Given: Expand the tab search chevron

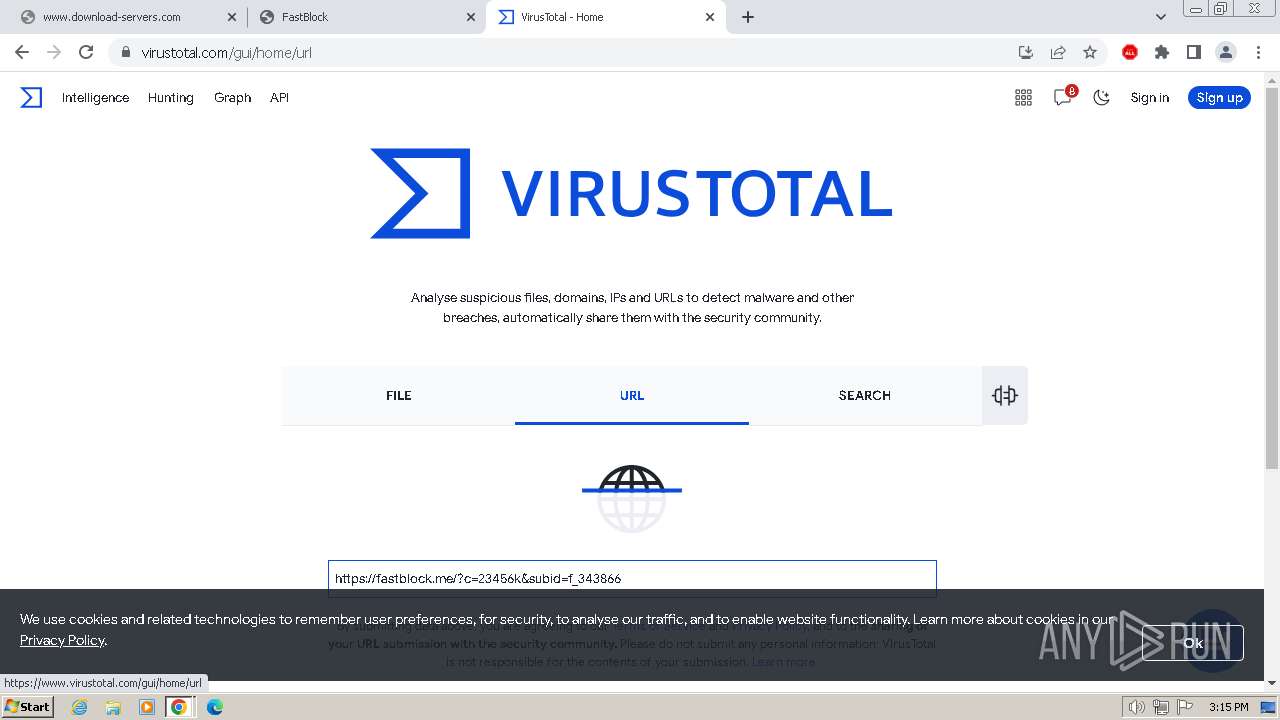Looking at the screenshot, I should [x=1160, y=17].
